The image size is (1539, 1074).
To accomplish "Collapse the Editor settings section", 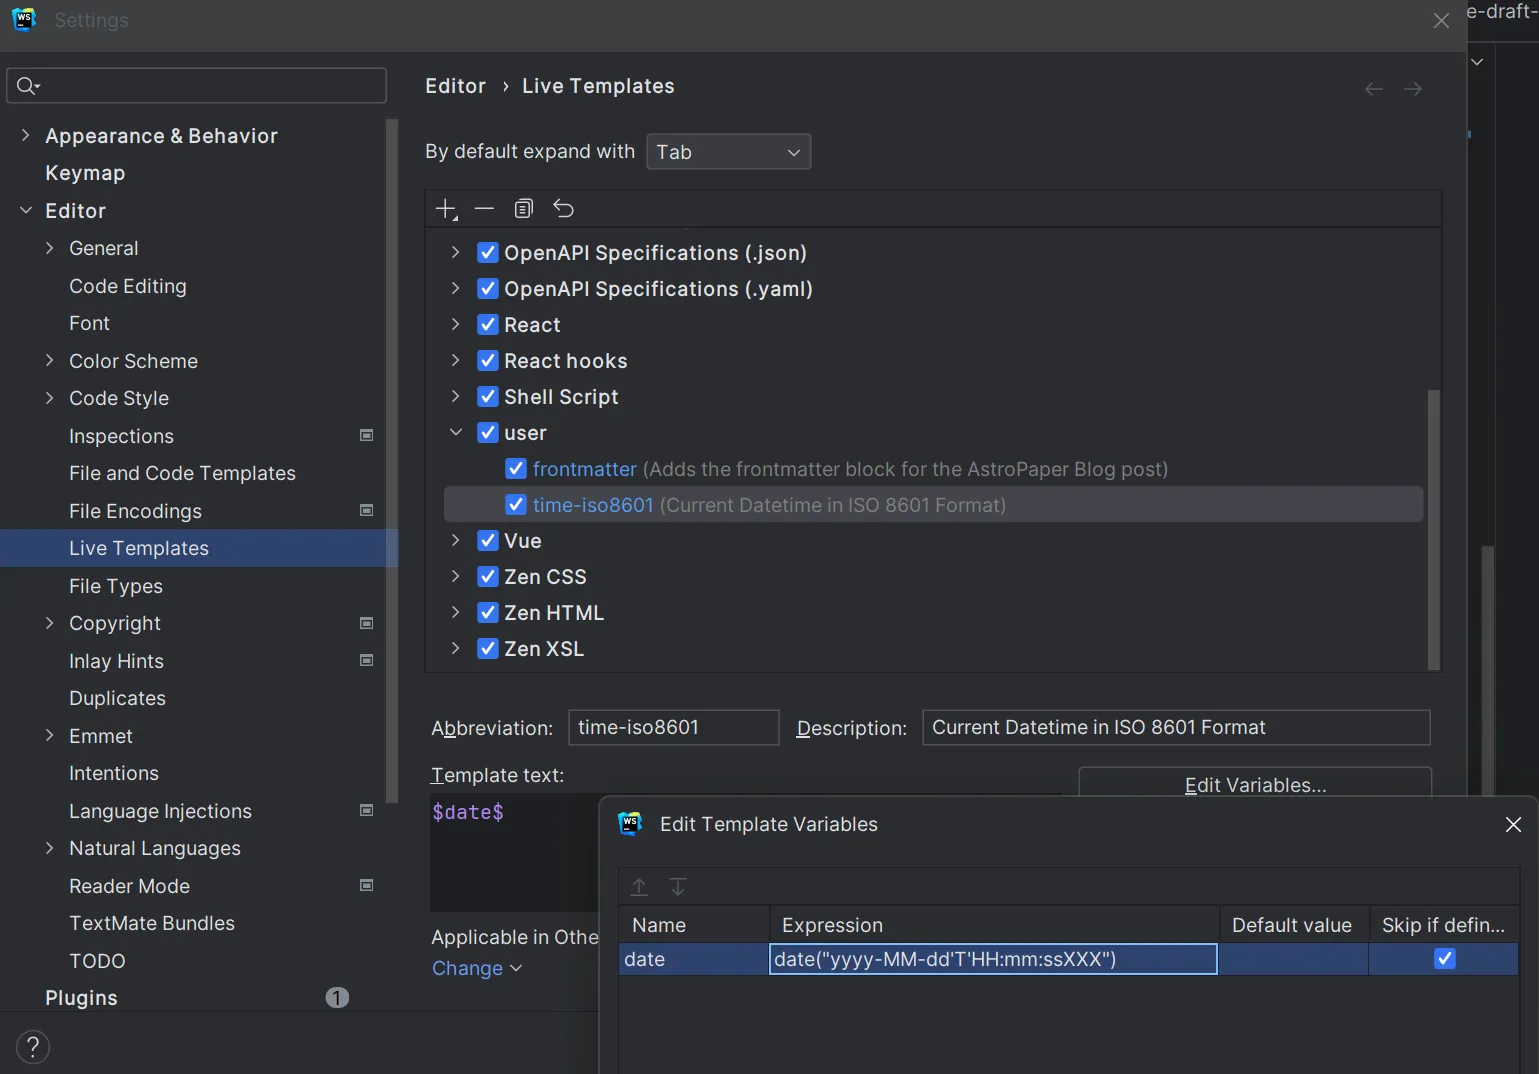I will (x=25, y=210).
